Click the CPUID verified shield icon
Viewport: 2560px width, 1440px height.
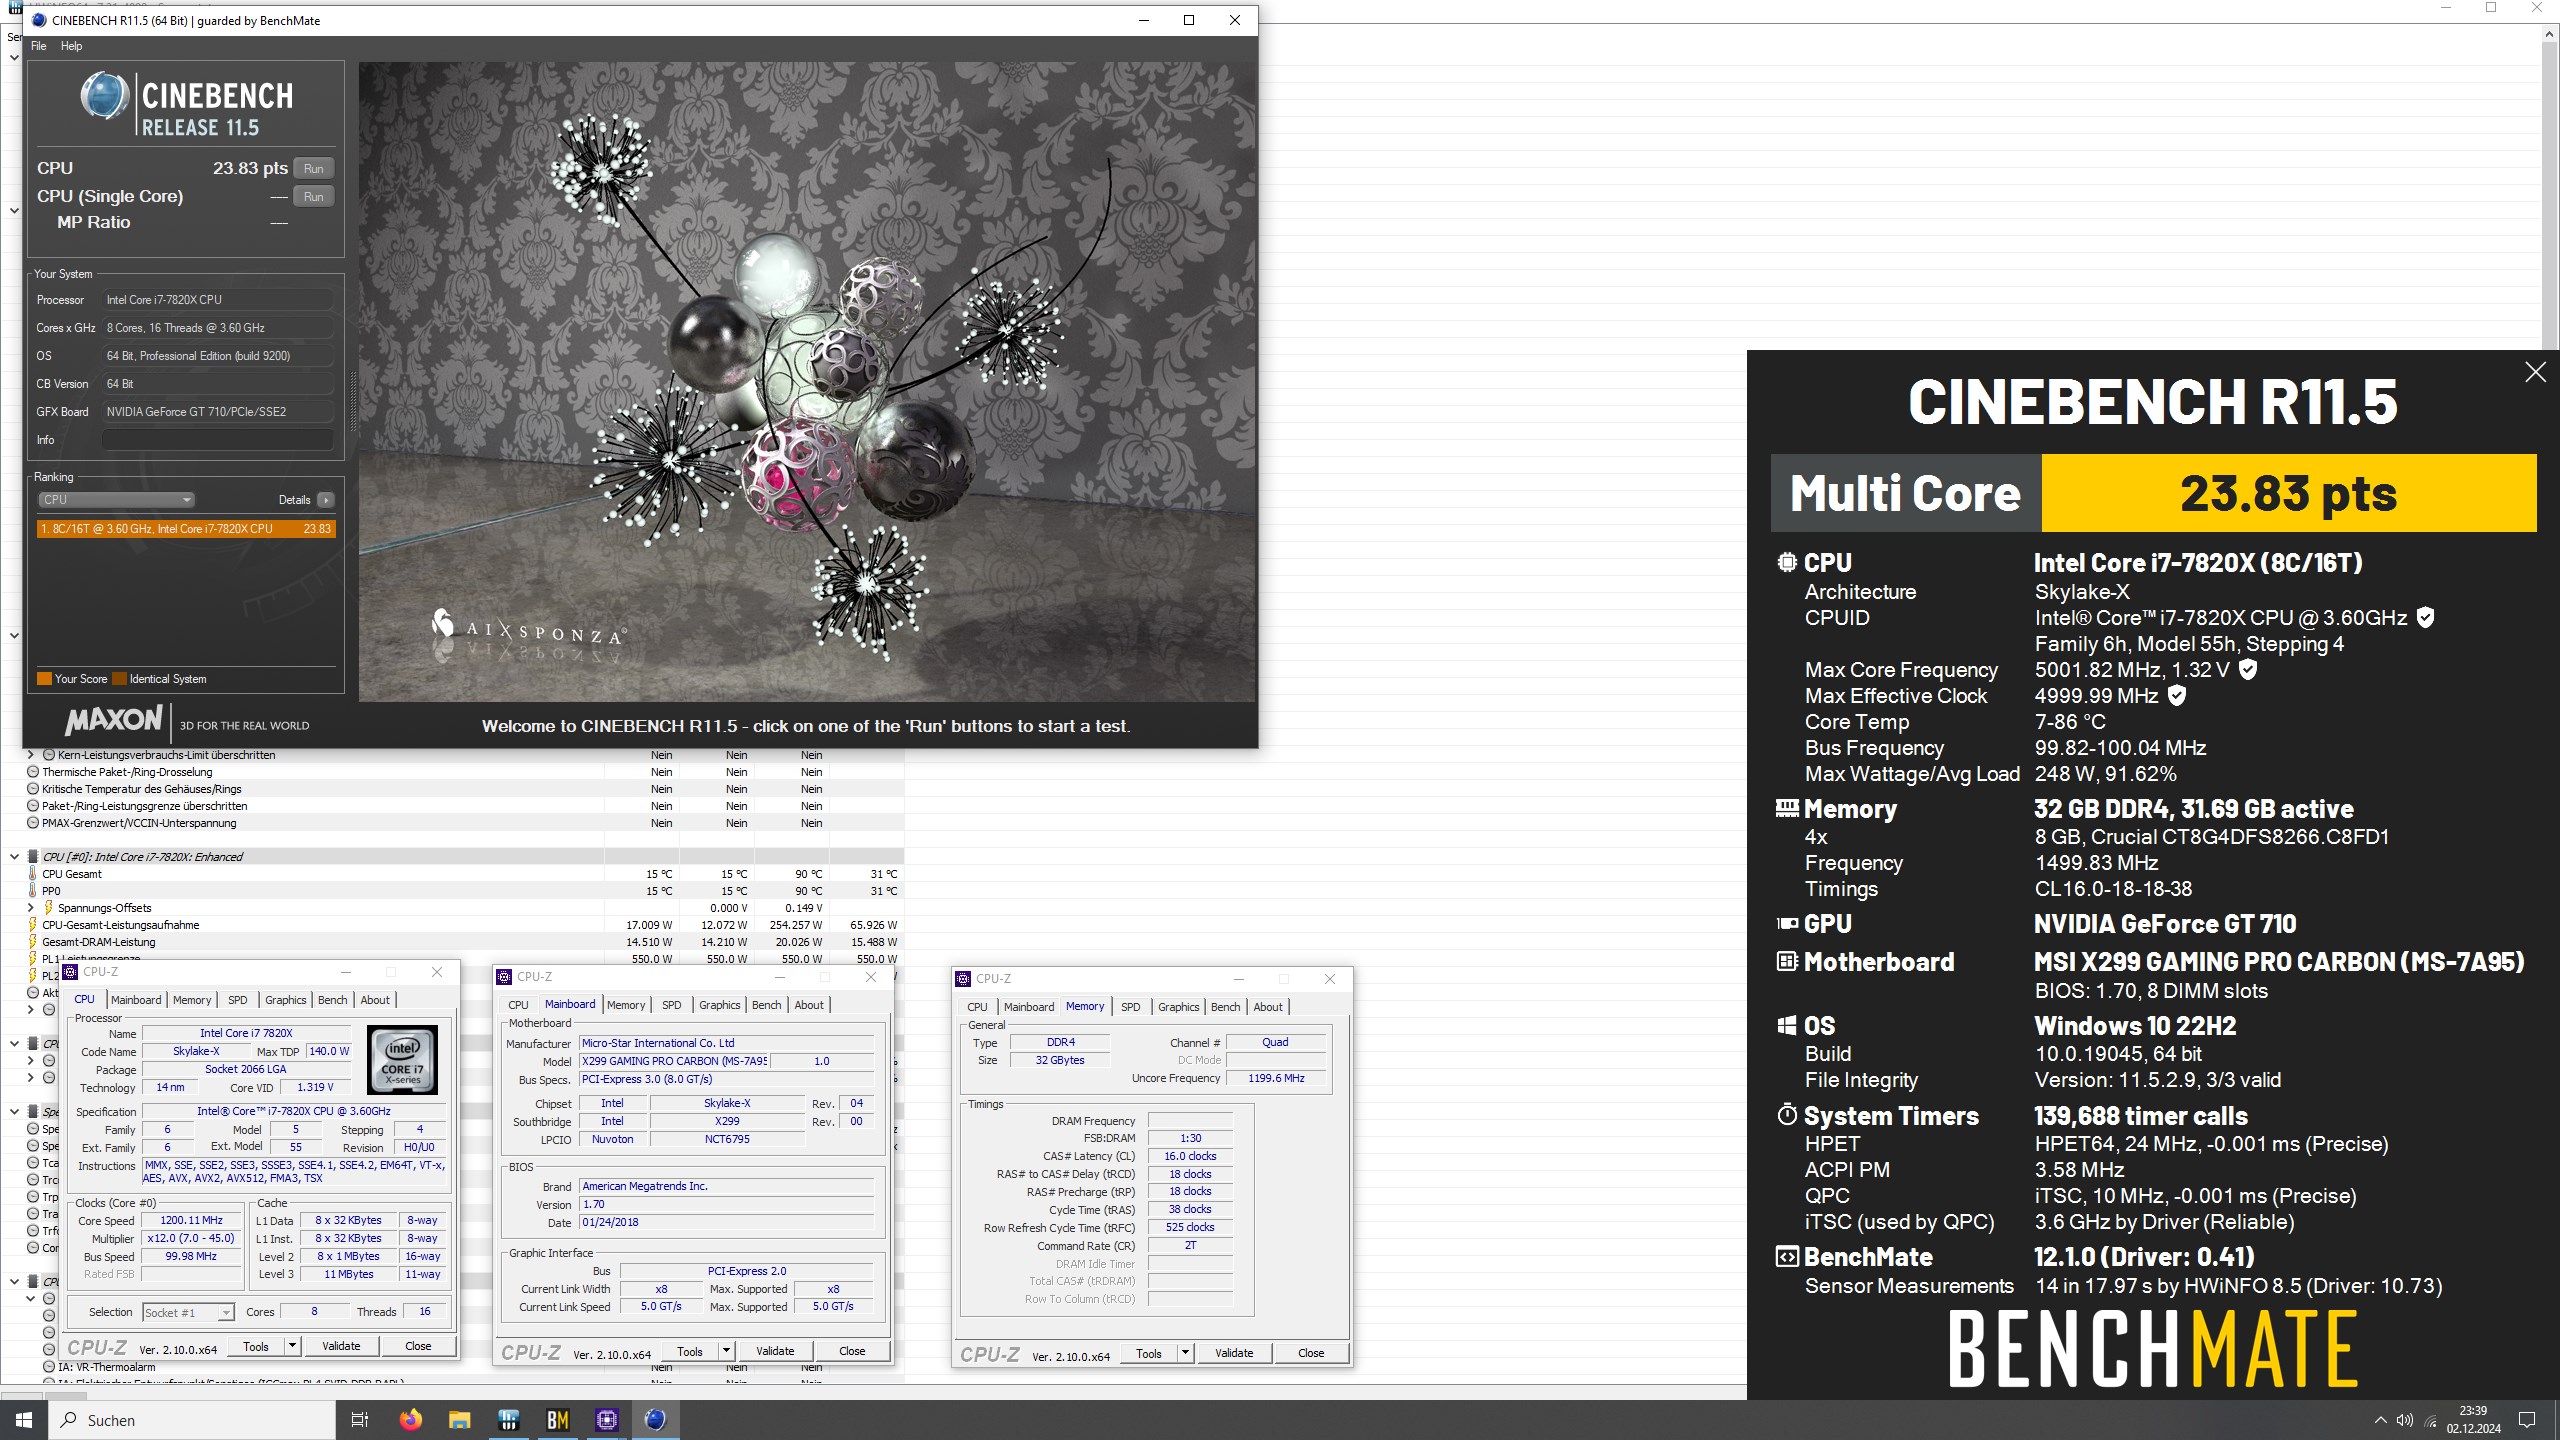tap(2425, 618)
